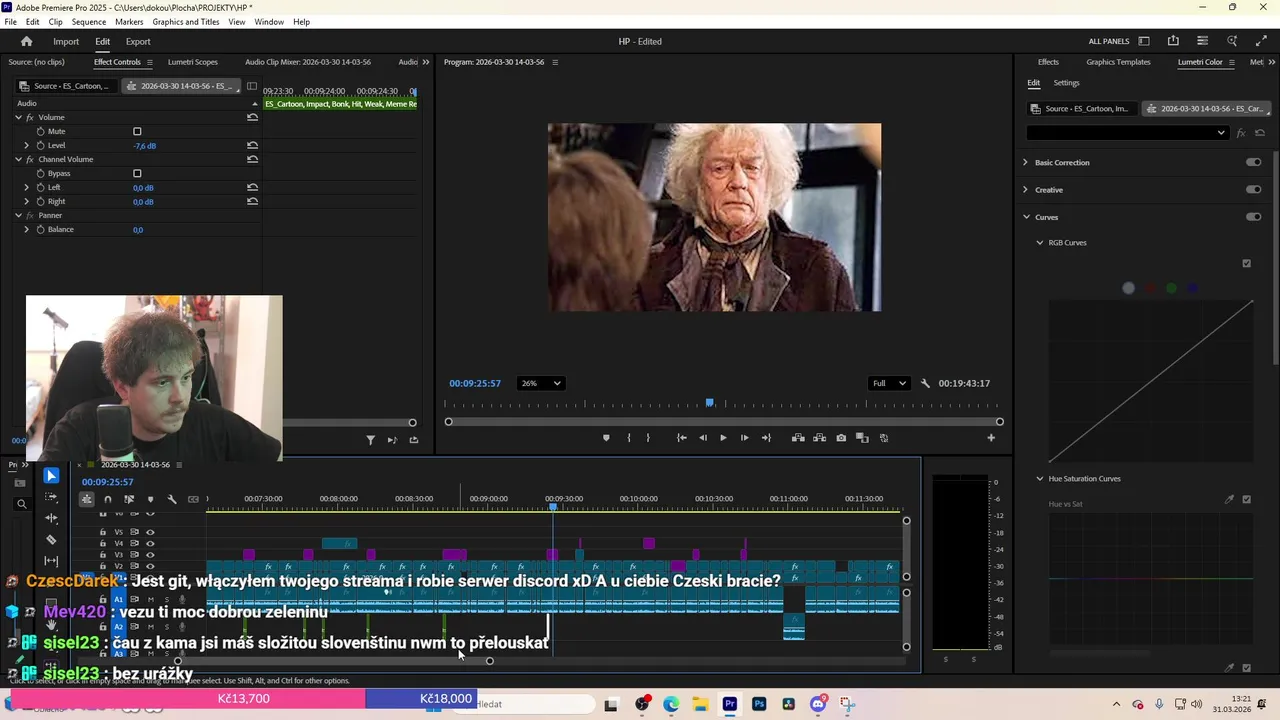Open the empty Lumetri effect dropdown
The image size is (1280, 720).
tap(1127, 133)
